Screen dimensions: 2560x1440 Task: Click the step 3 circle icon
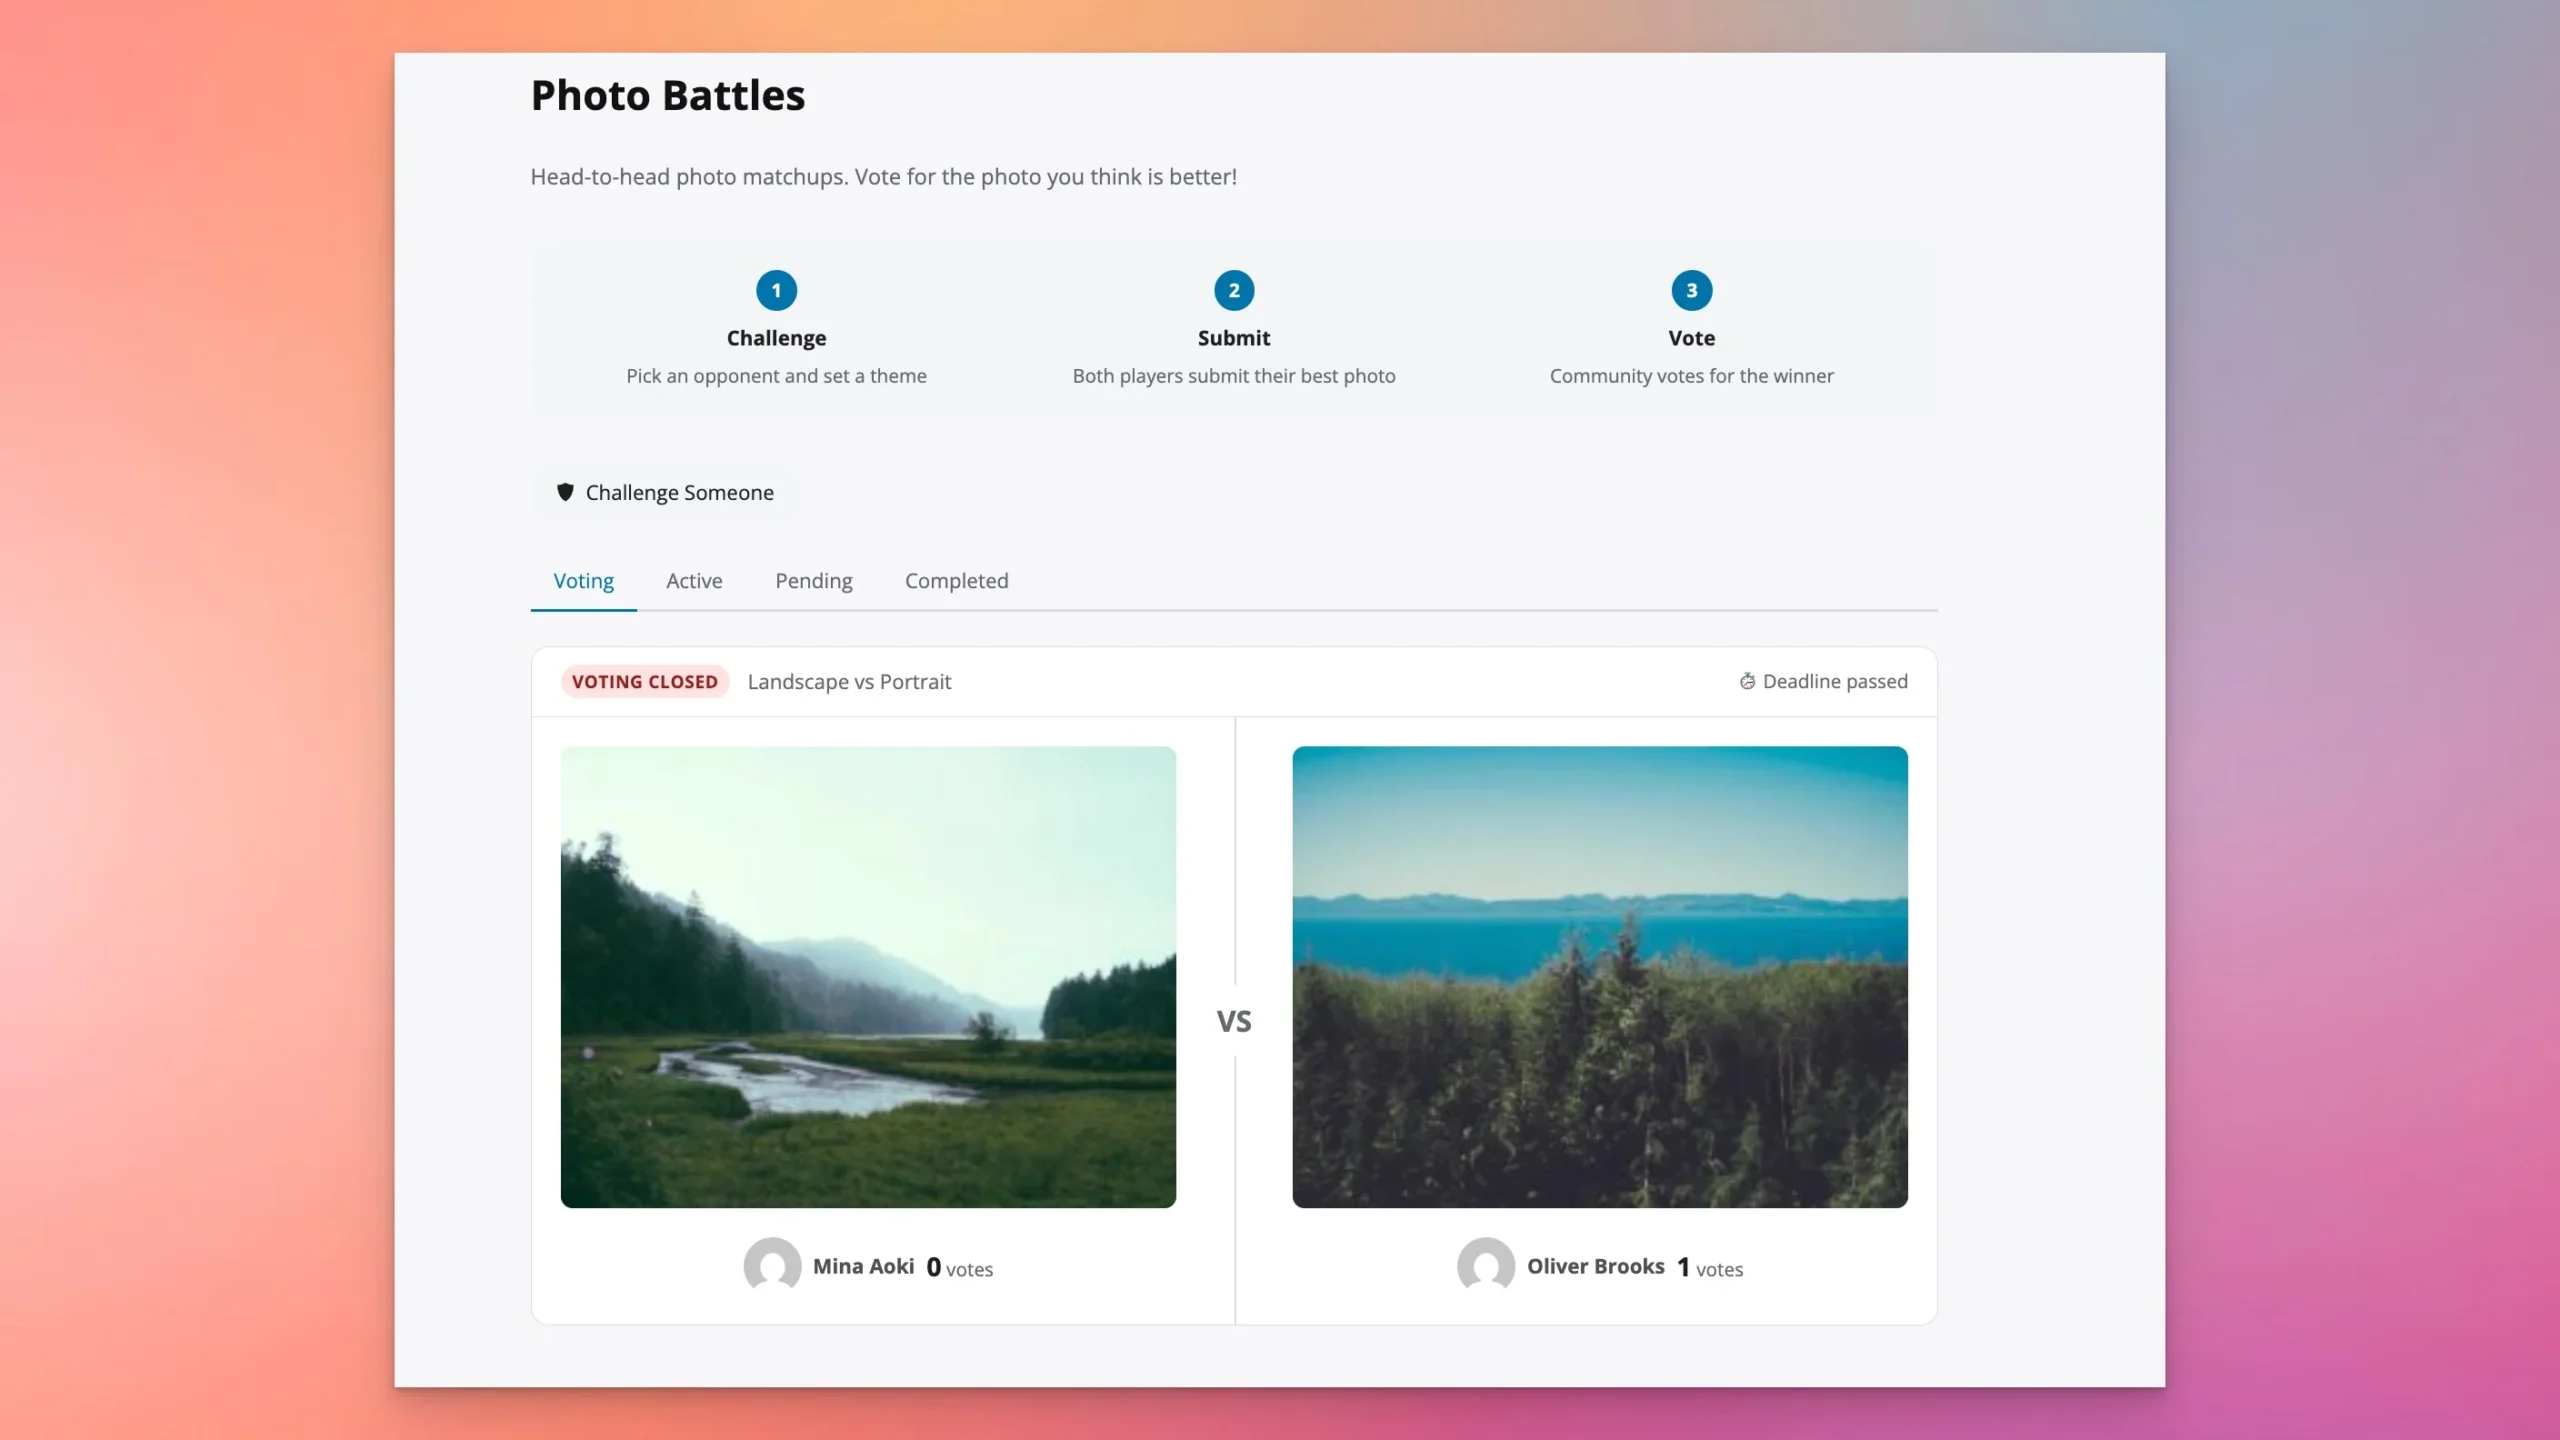[1691, 291]
